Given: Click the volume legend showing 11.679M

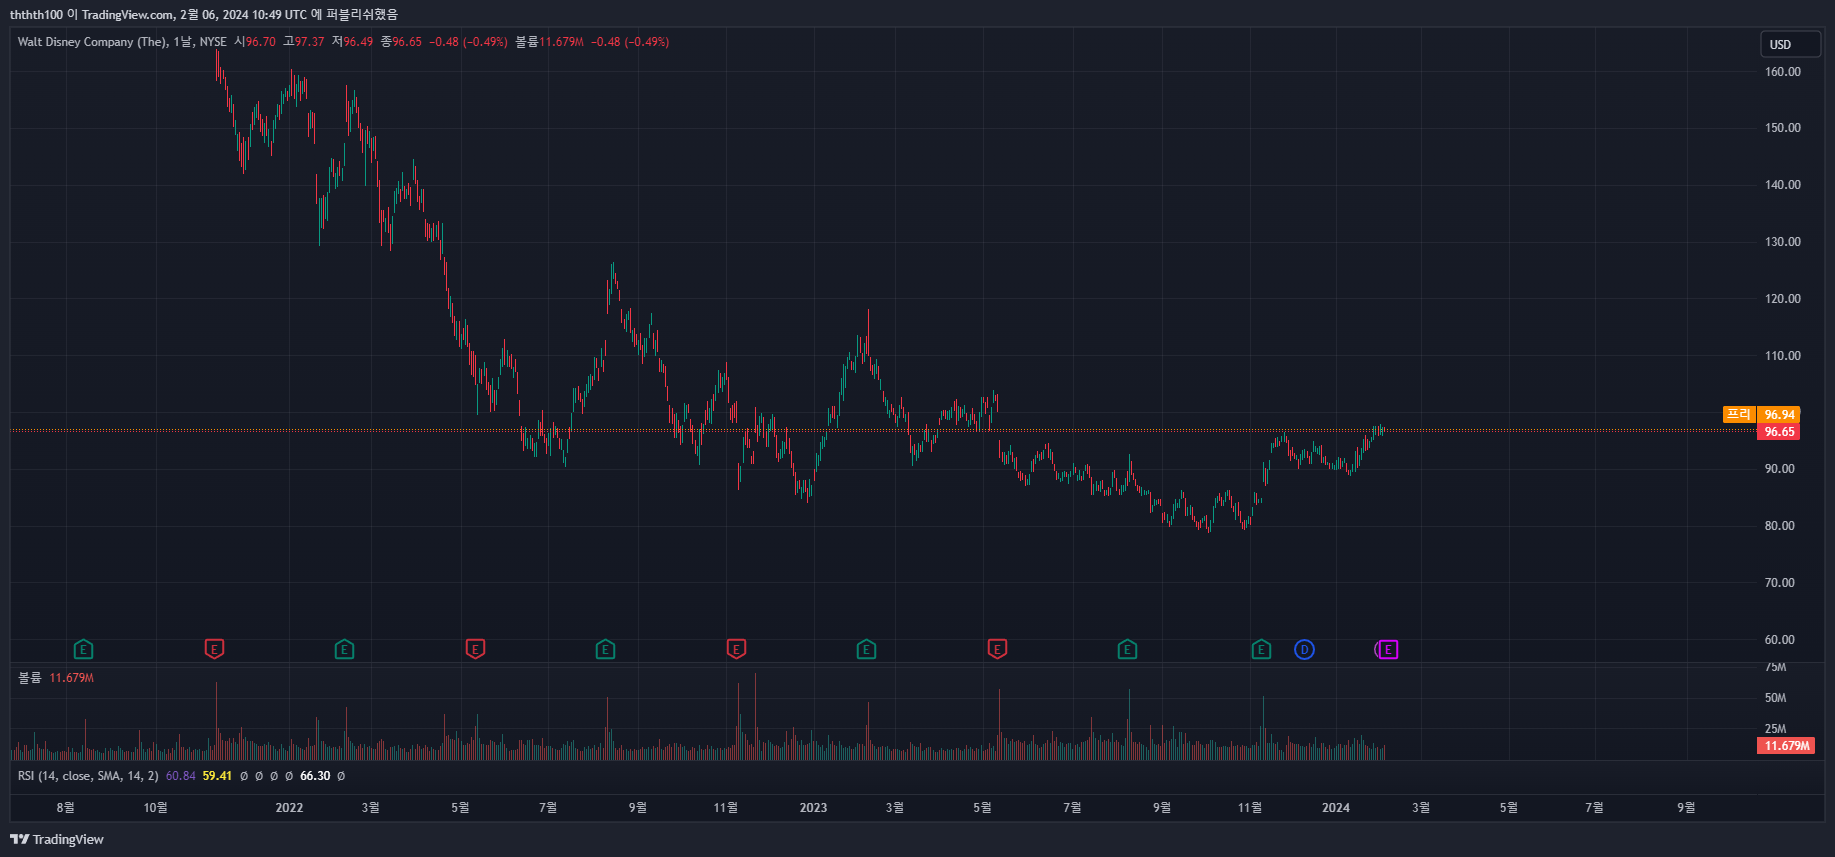Looking at the screenshot, I should pyautogui.click(x=56, y=678).
